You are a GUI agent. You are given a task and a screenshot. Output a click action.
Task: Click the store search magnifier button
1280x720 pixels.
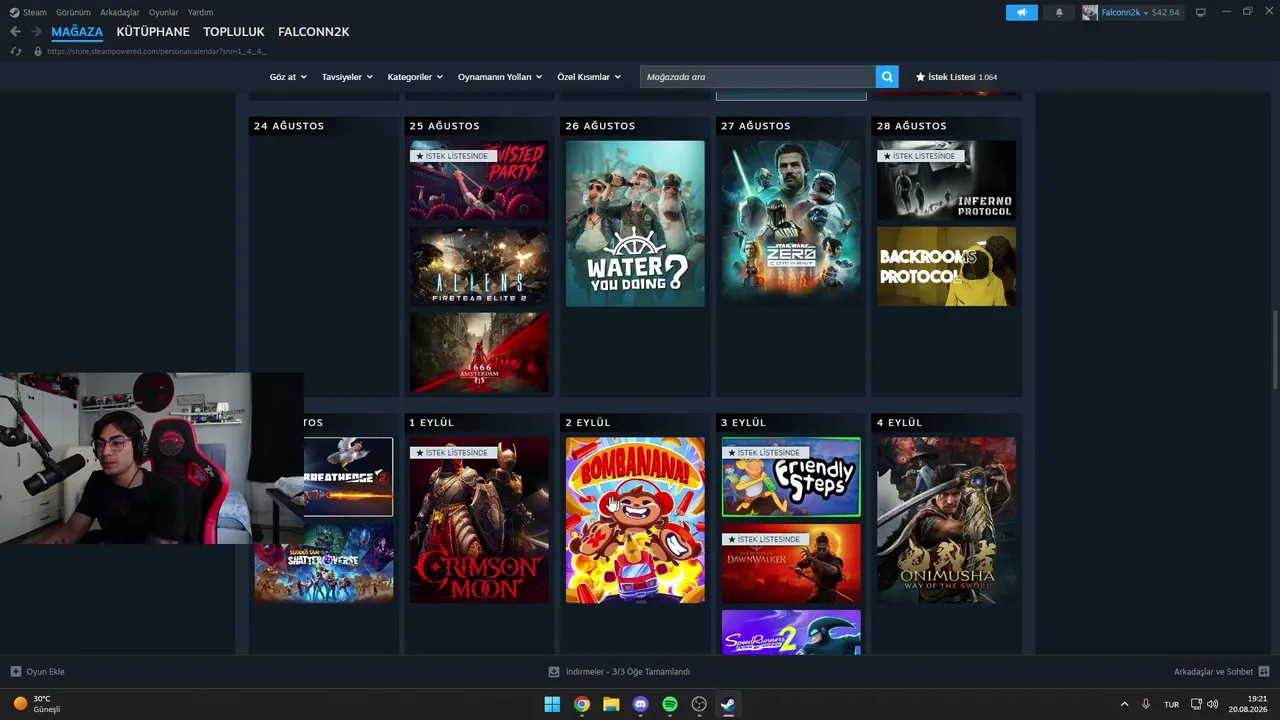point(887,77)
